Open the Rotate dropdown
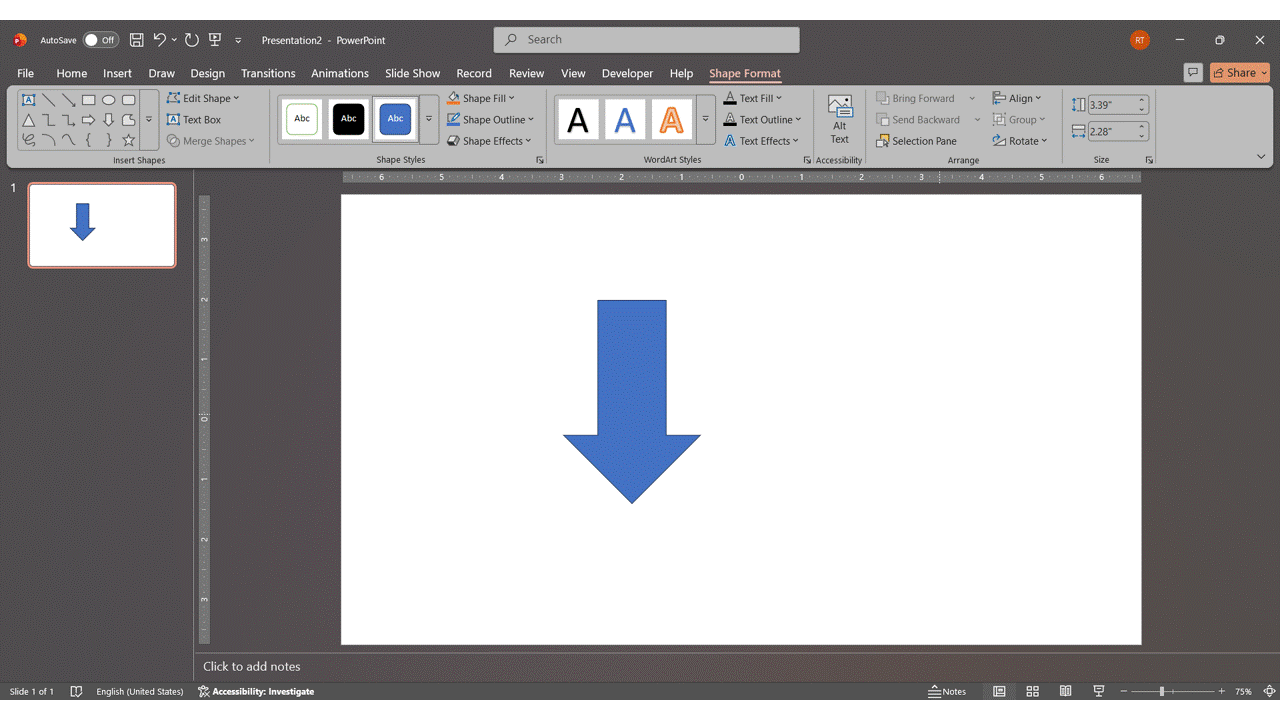The width and height of the screenshot is (1280, 720). (1020, 141)
